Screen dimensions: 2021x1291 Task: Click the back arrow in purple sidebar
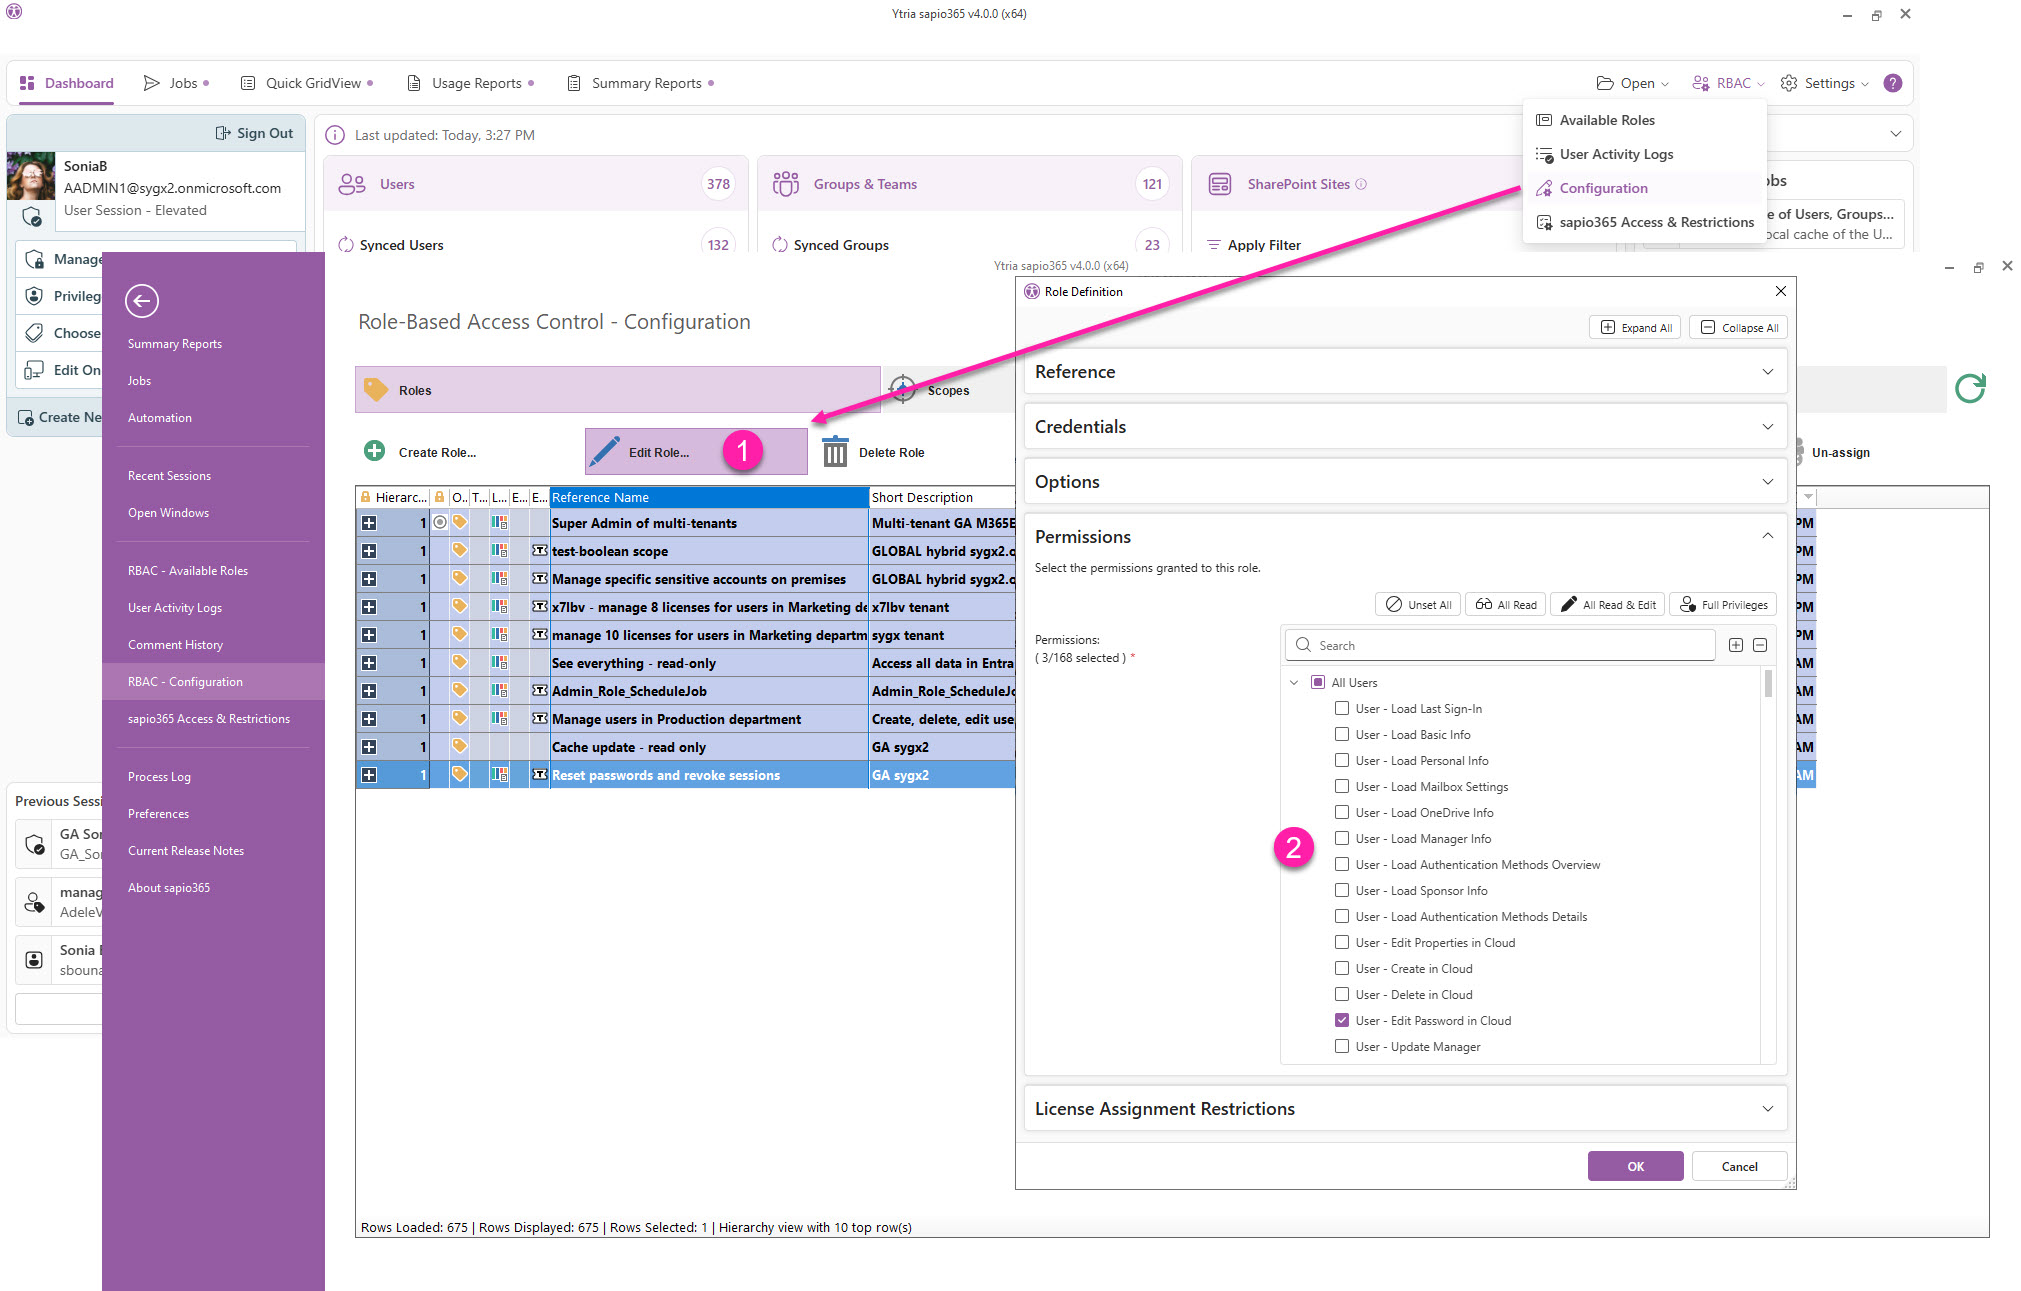tap(142, 301)
